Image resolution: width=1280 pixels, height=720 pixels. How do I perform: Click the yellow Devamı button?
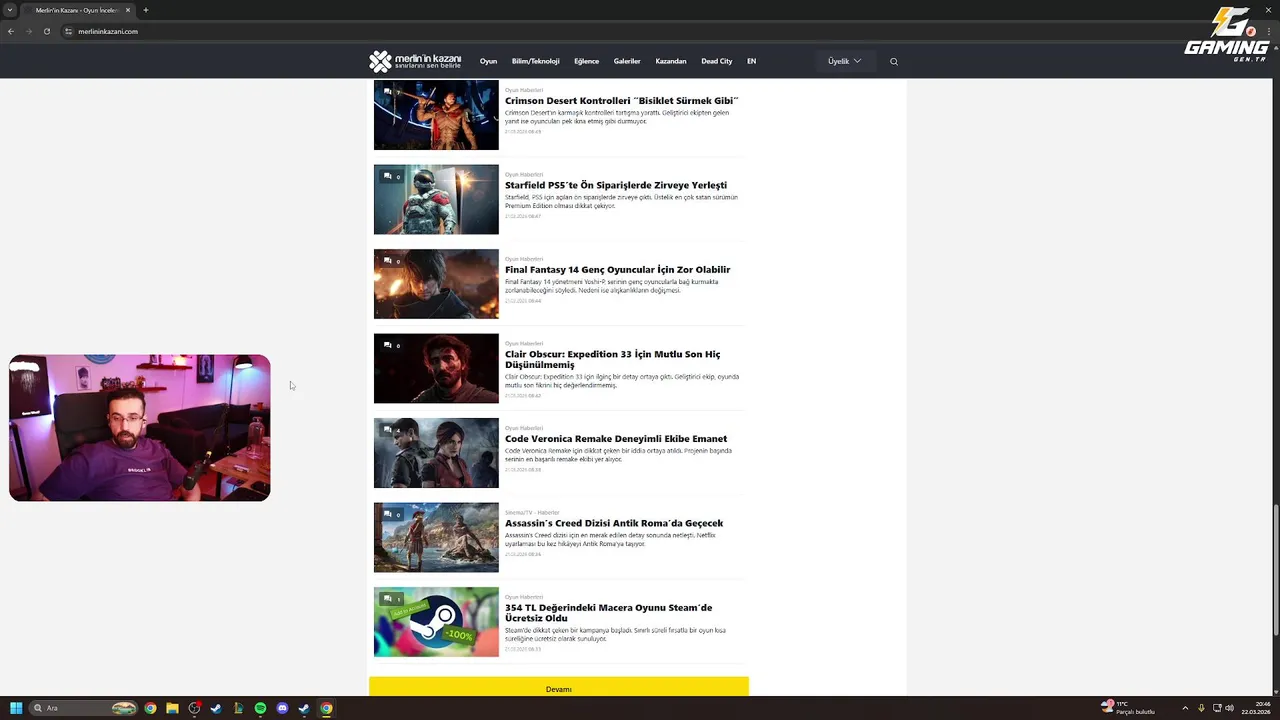[x=559, y=688]
